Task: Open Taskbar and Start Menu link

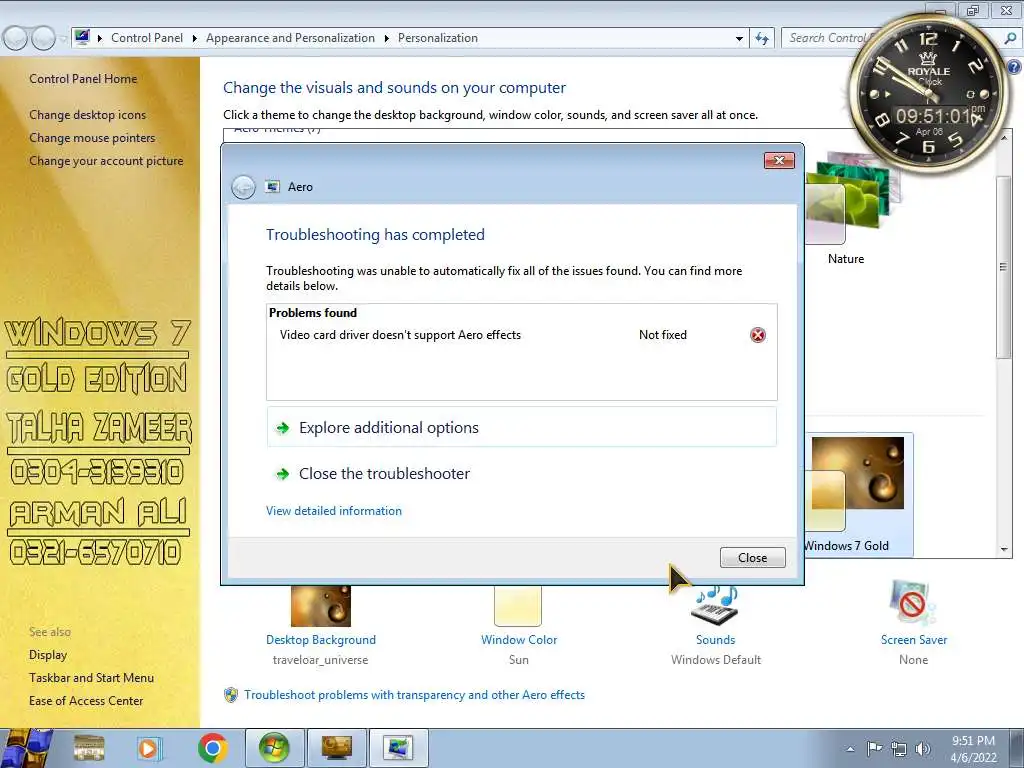Action: [x=91, y=678]
